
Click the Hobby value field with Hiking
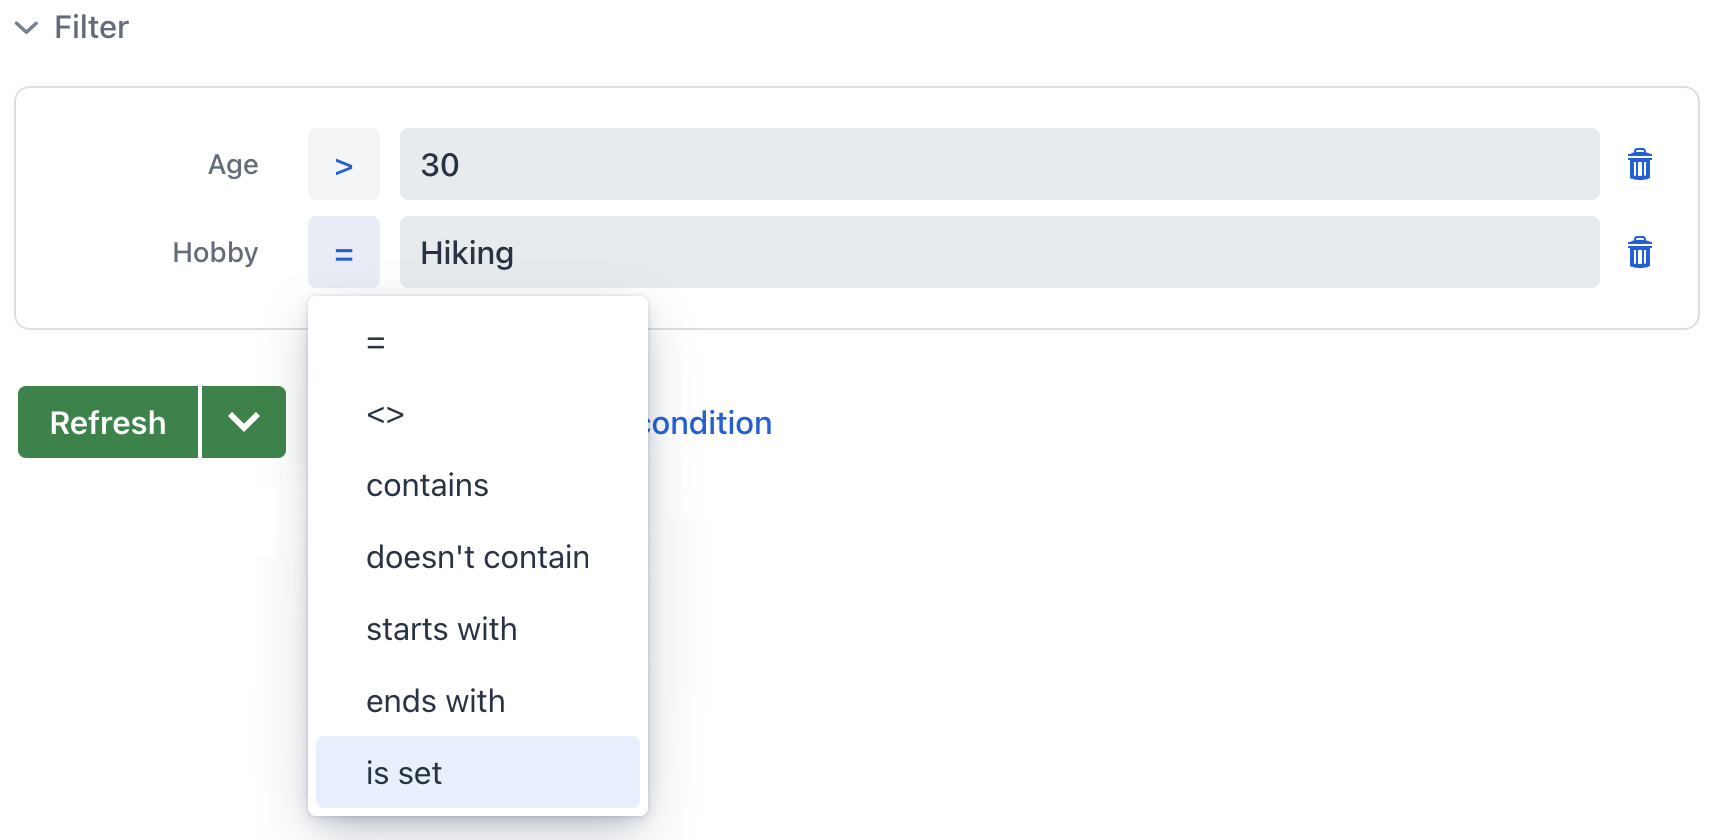point(999,252)
